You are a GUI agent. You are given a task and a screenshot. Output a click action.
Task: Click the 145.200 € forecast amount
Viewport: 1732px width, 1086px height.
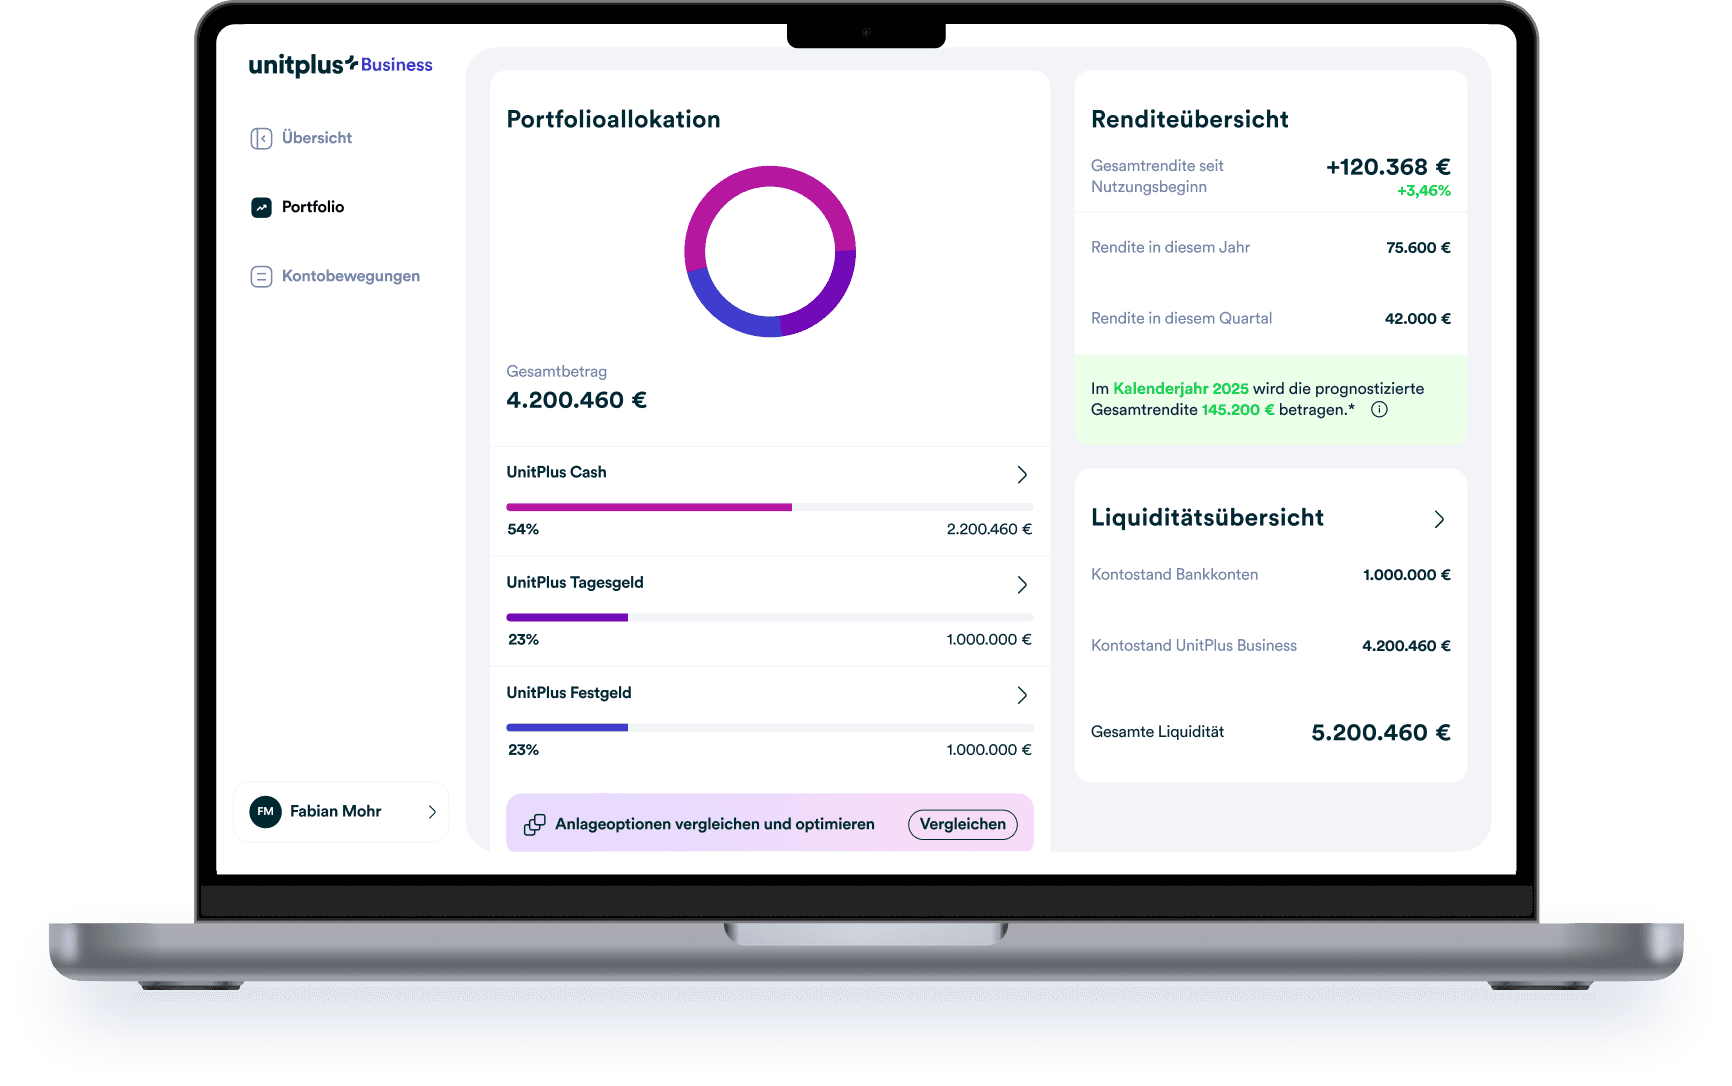(1238, 410)
